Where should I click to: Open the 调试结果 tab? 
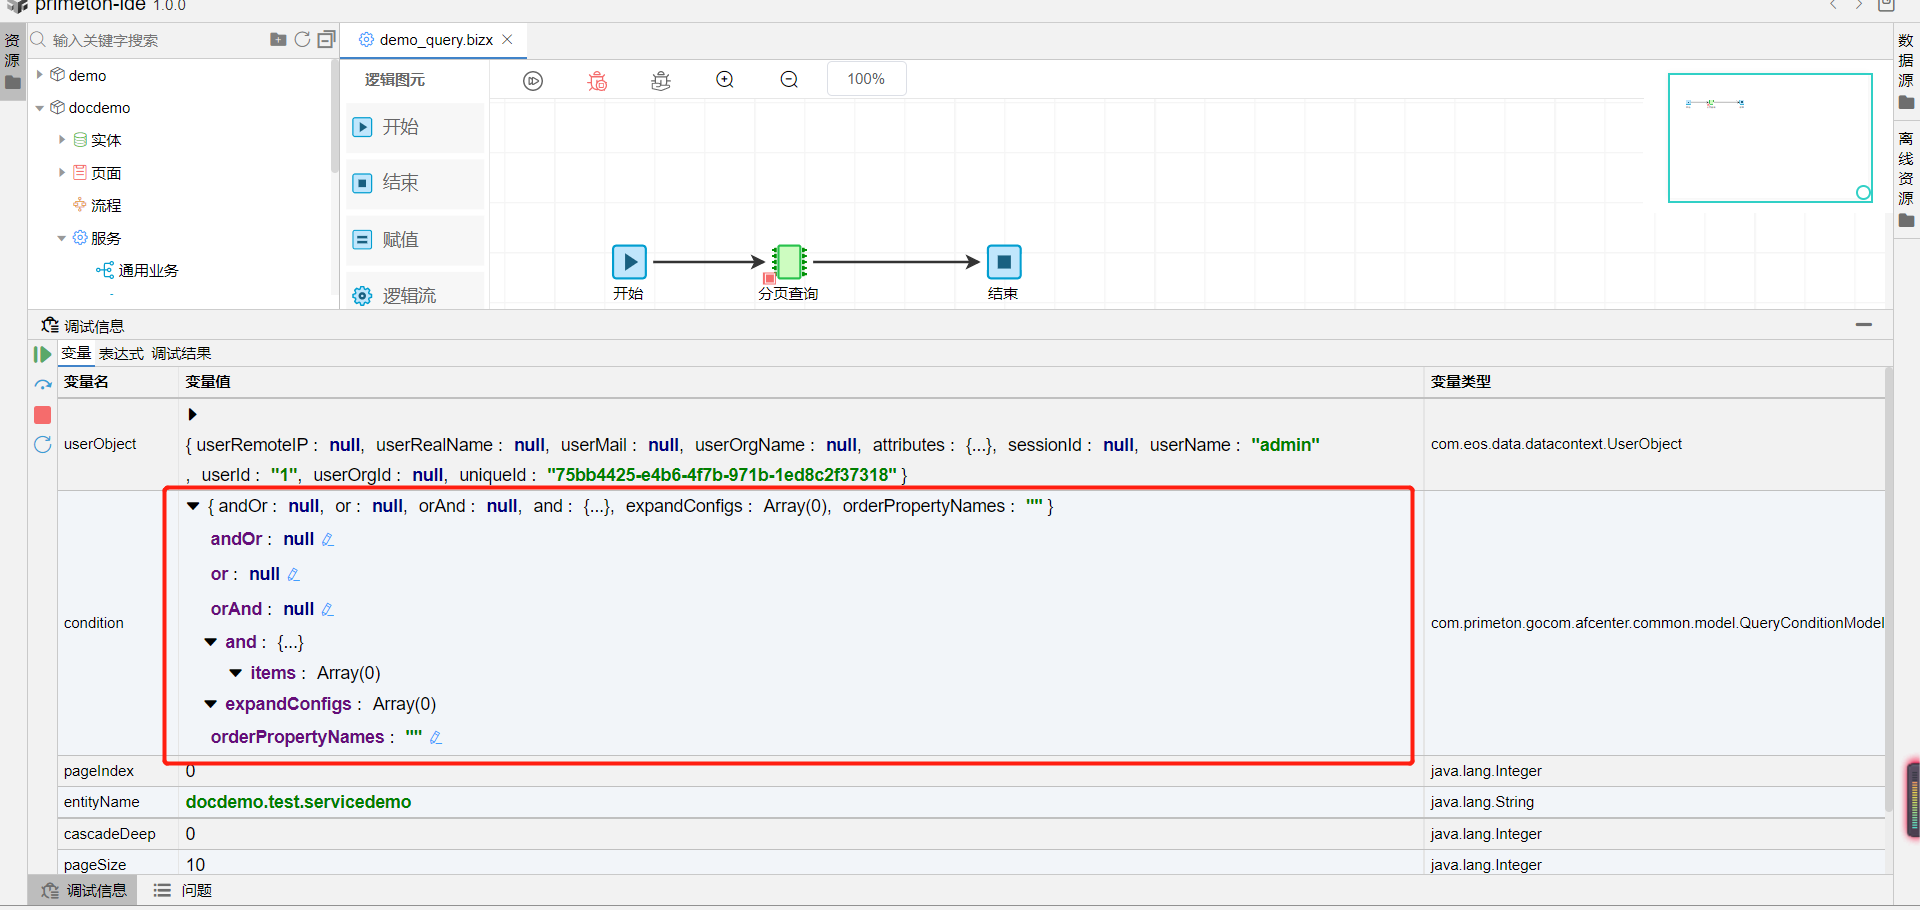pos(181,354)
